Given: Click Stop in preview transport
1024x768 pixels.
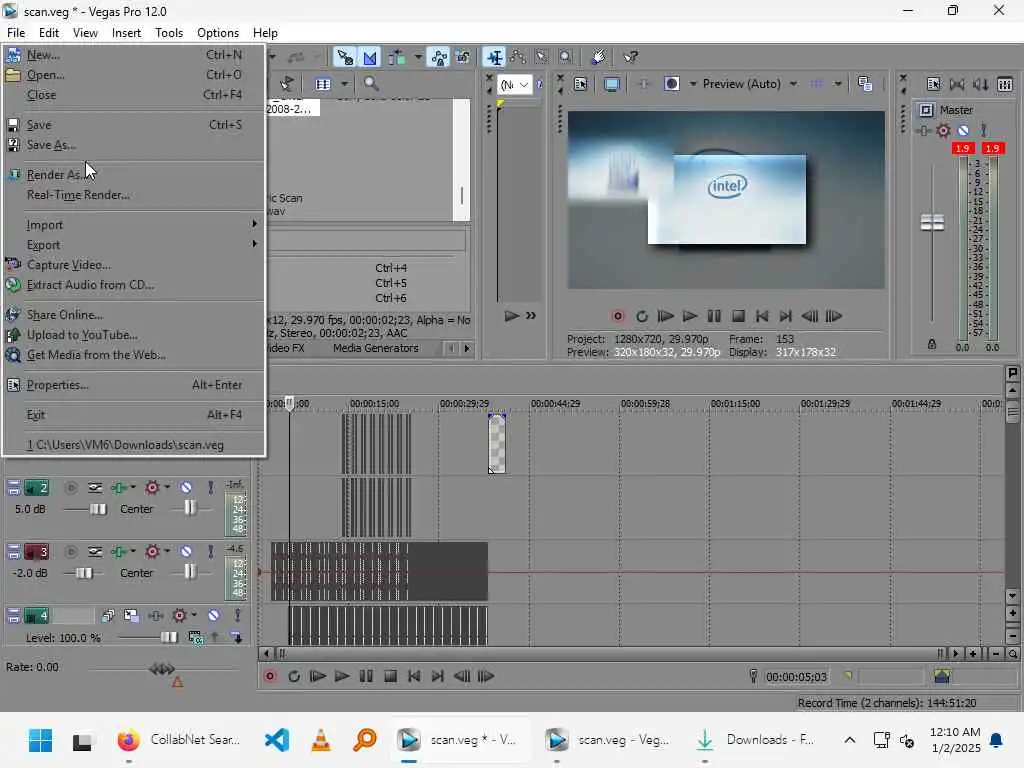Looking at the screenshot, I should tap(738, 316).
